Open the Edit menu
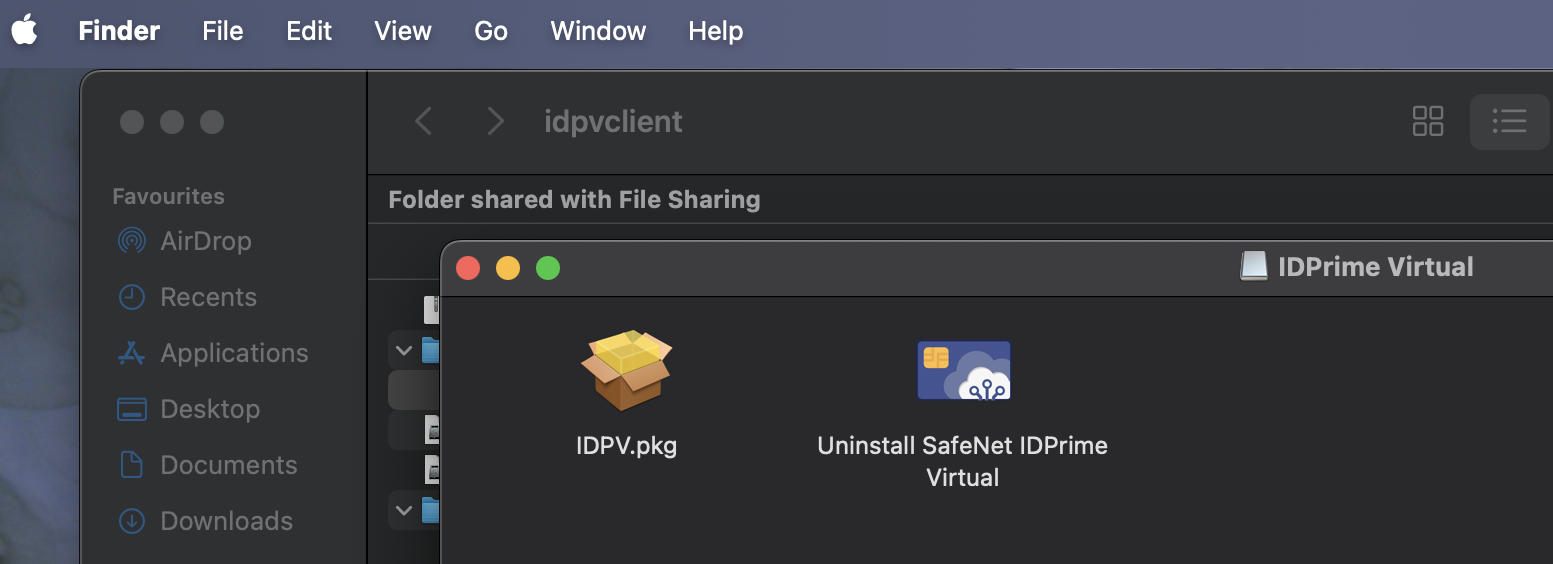The height and width of the screenshot is (564, 1553). pos(309,31)
